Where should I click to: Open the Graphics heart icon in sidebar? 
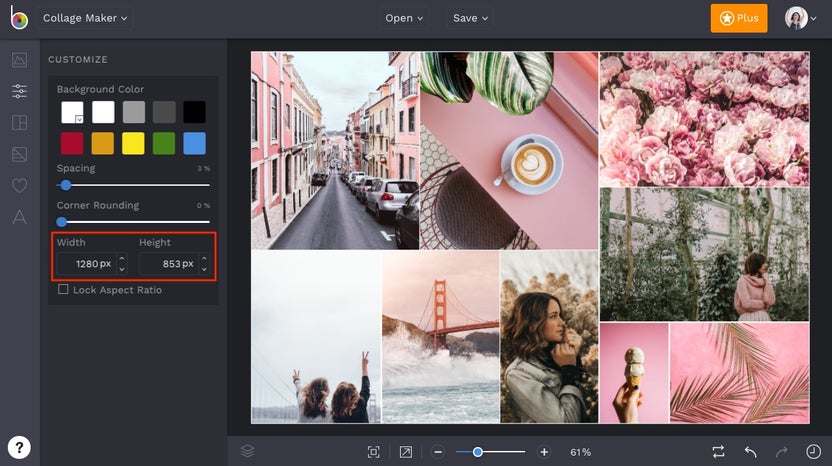[x=19, y=185]
